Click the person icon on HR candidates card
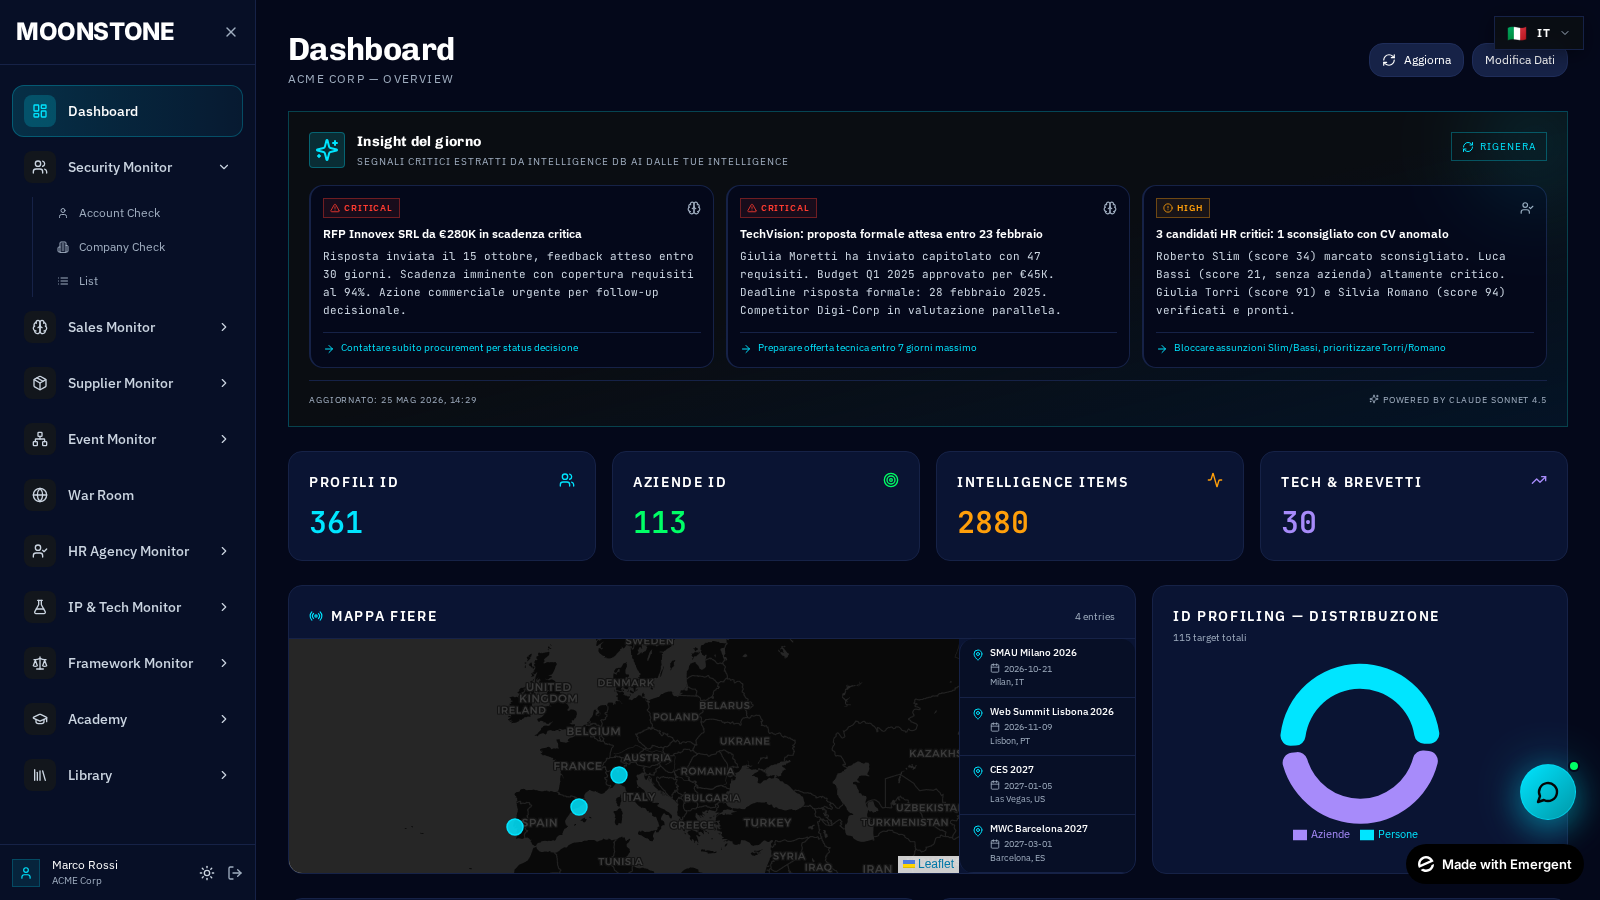The height and width of the screenshot is (900, 1600). pos(1526,208)
